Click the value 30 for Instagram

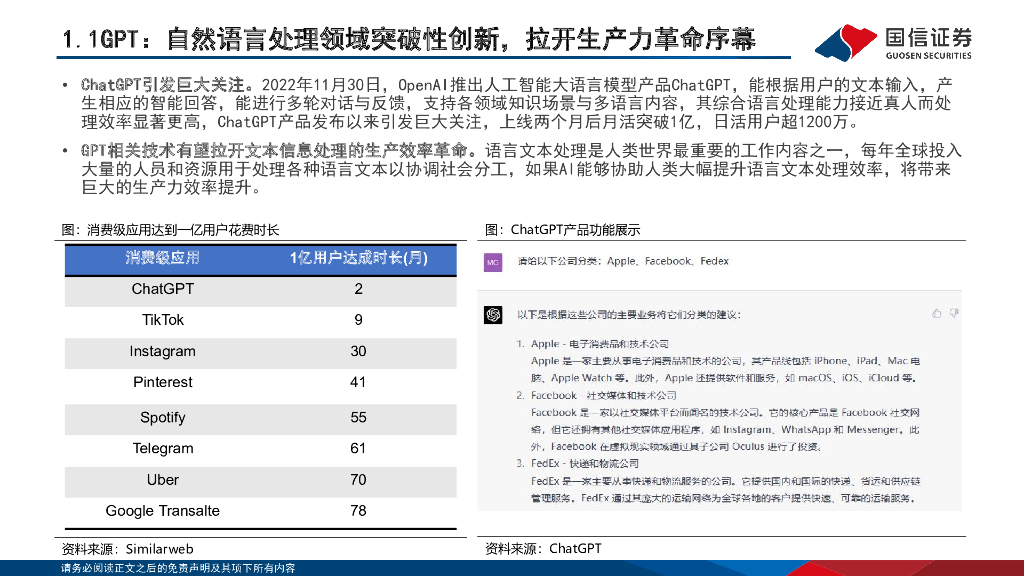(358, 351)
